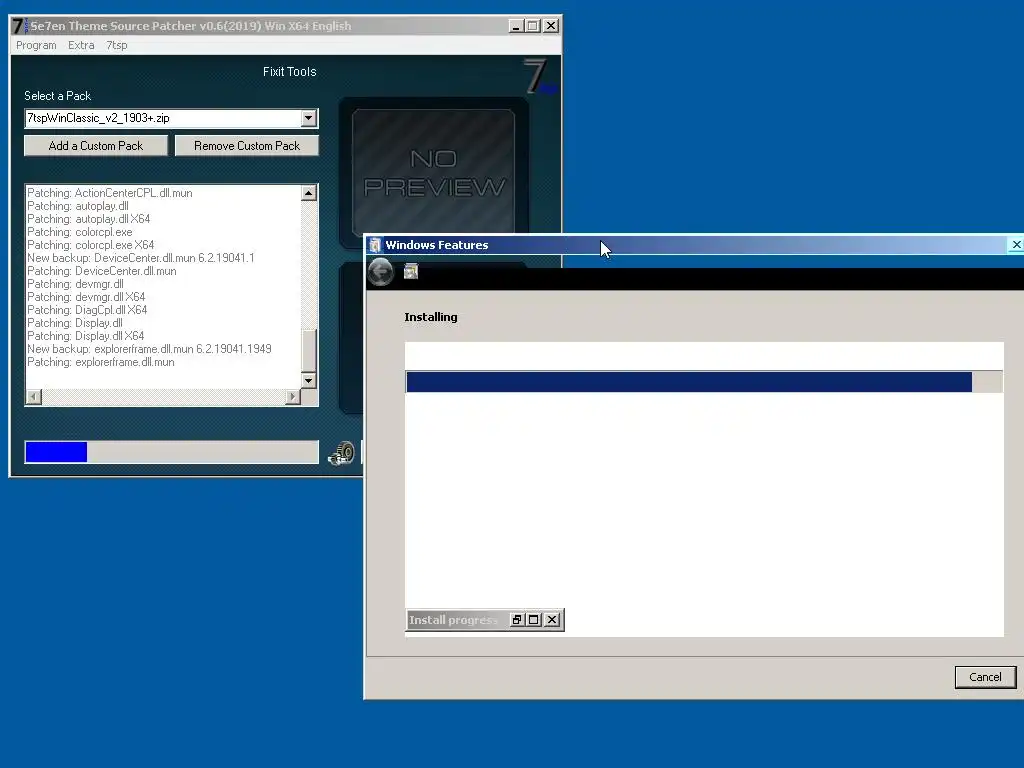Click the vertical scrollbar thumb in patch log
The height and width of the screenshot is (768, 1024).
[x=309, y=349]
